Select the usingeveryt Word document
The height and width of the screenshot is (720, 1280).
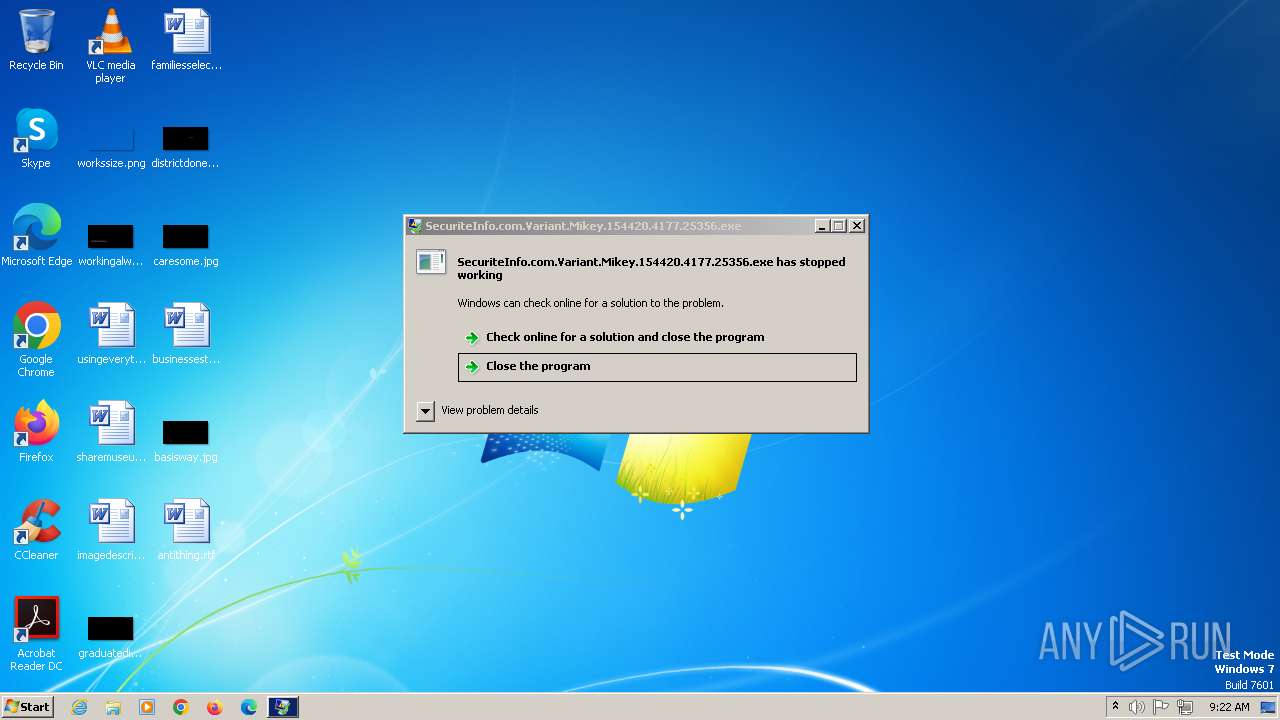[111, 334]
